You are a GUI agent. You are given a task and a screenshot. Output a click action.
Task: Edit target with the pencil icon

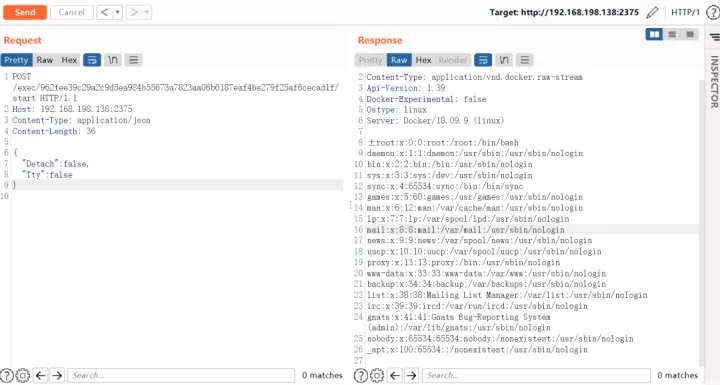(652, 12)
